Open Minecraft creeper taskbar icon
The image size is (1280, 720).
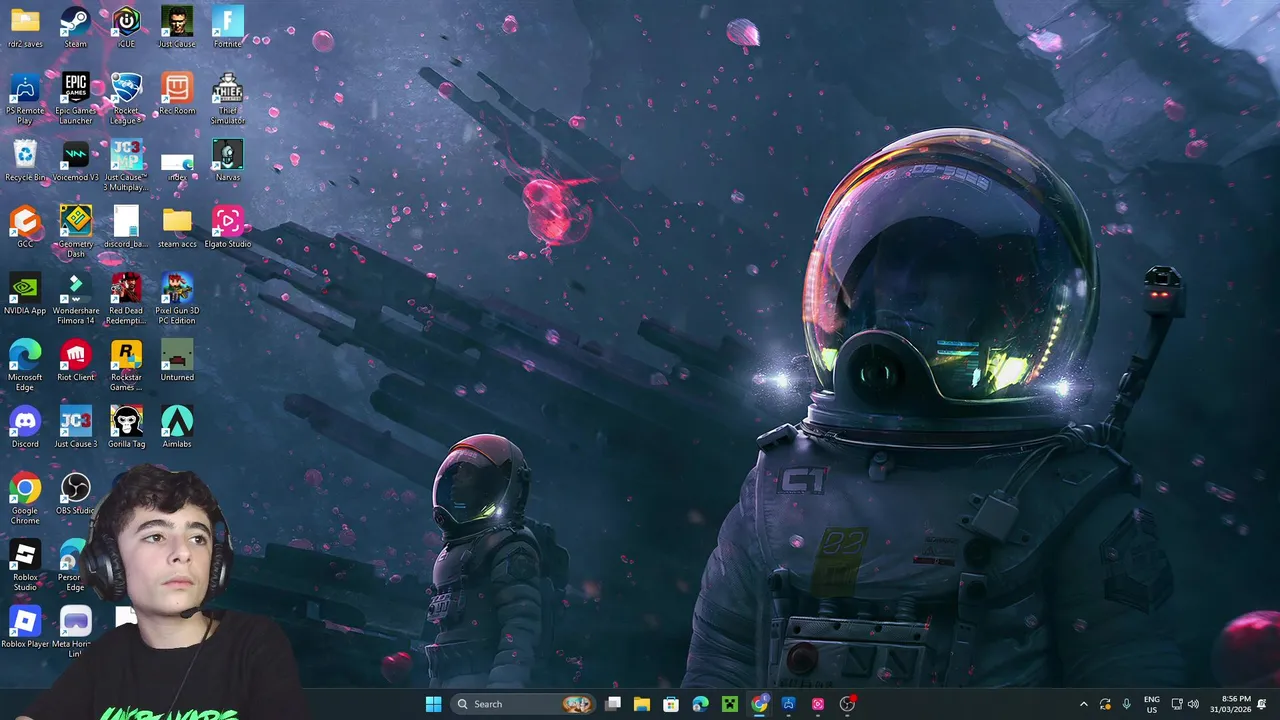pos(730,704)
